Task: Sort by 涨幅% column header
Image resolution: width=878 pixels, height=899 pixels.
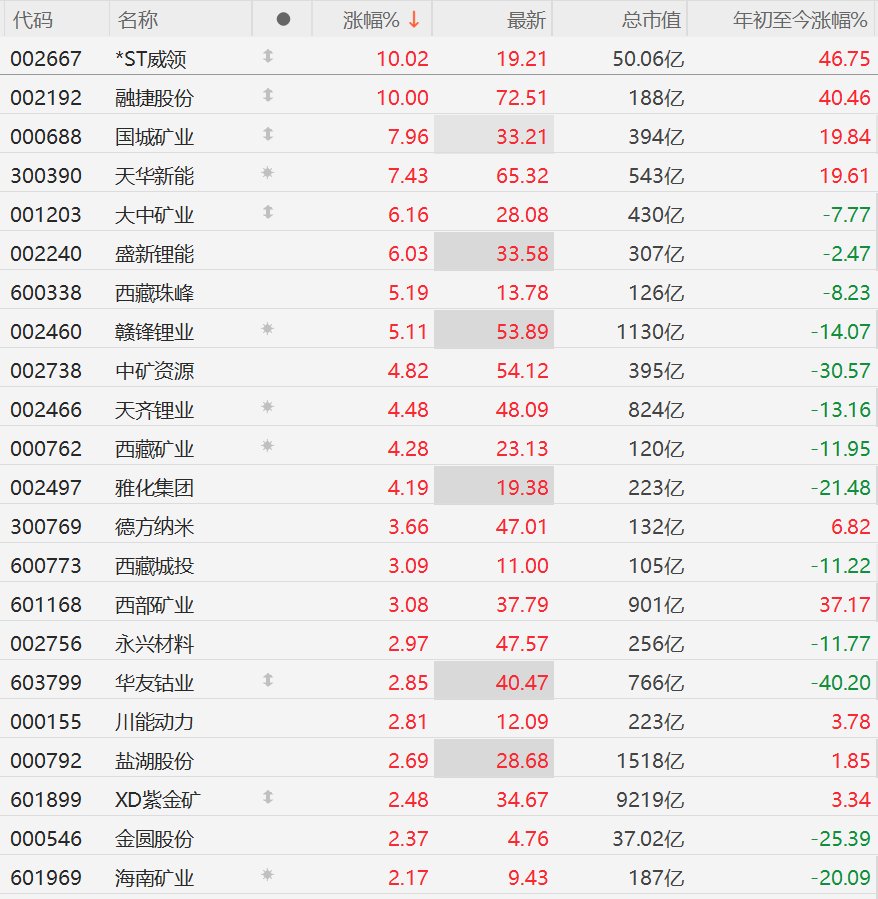Action: 372,20
